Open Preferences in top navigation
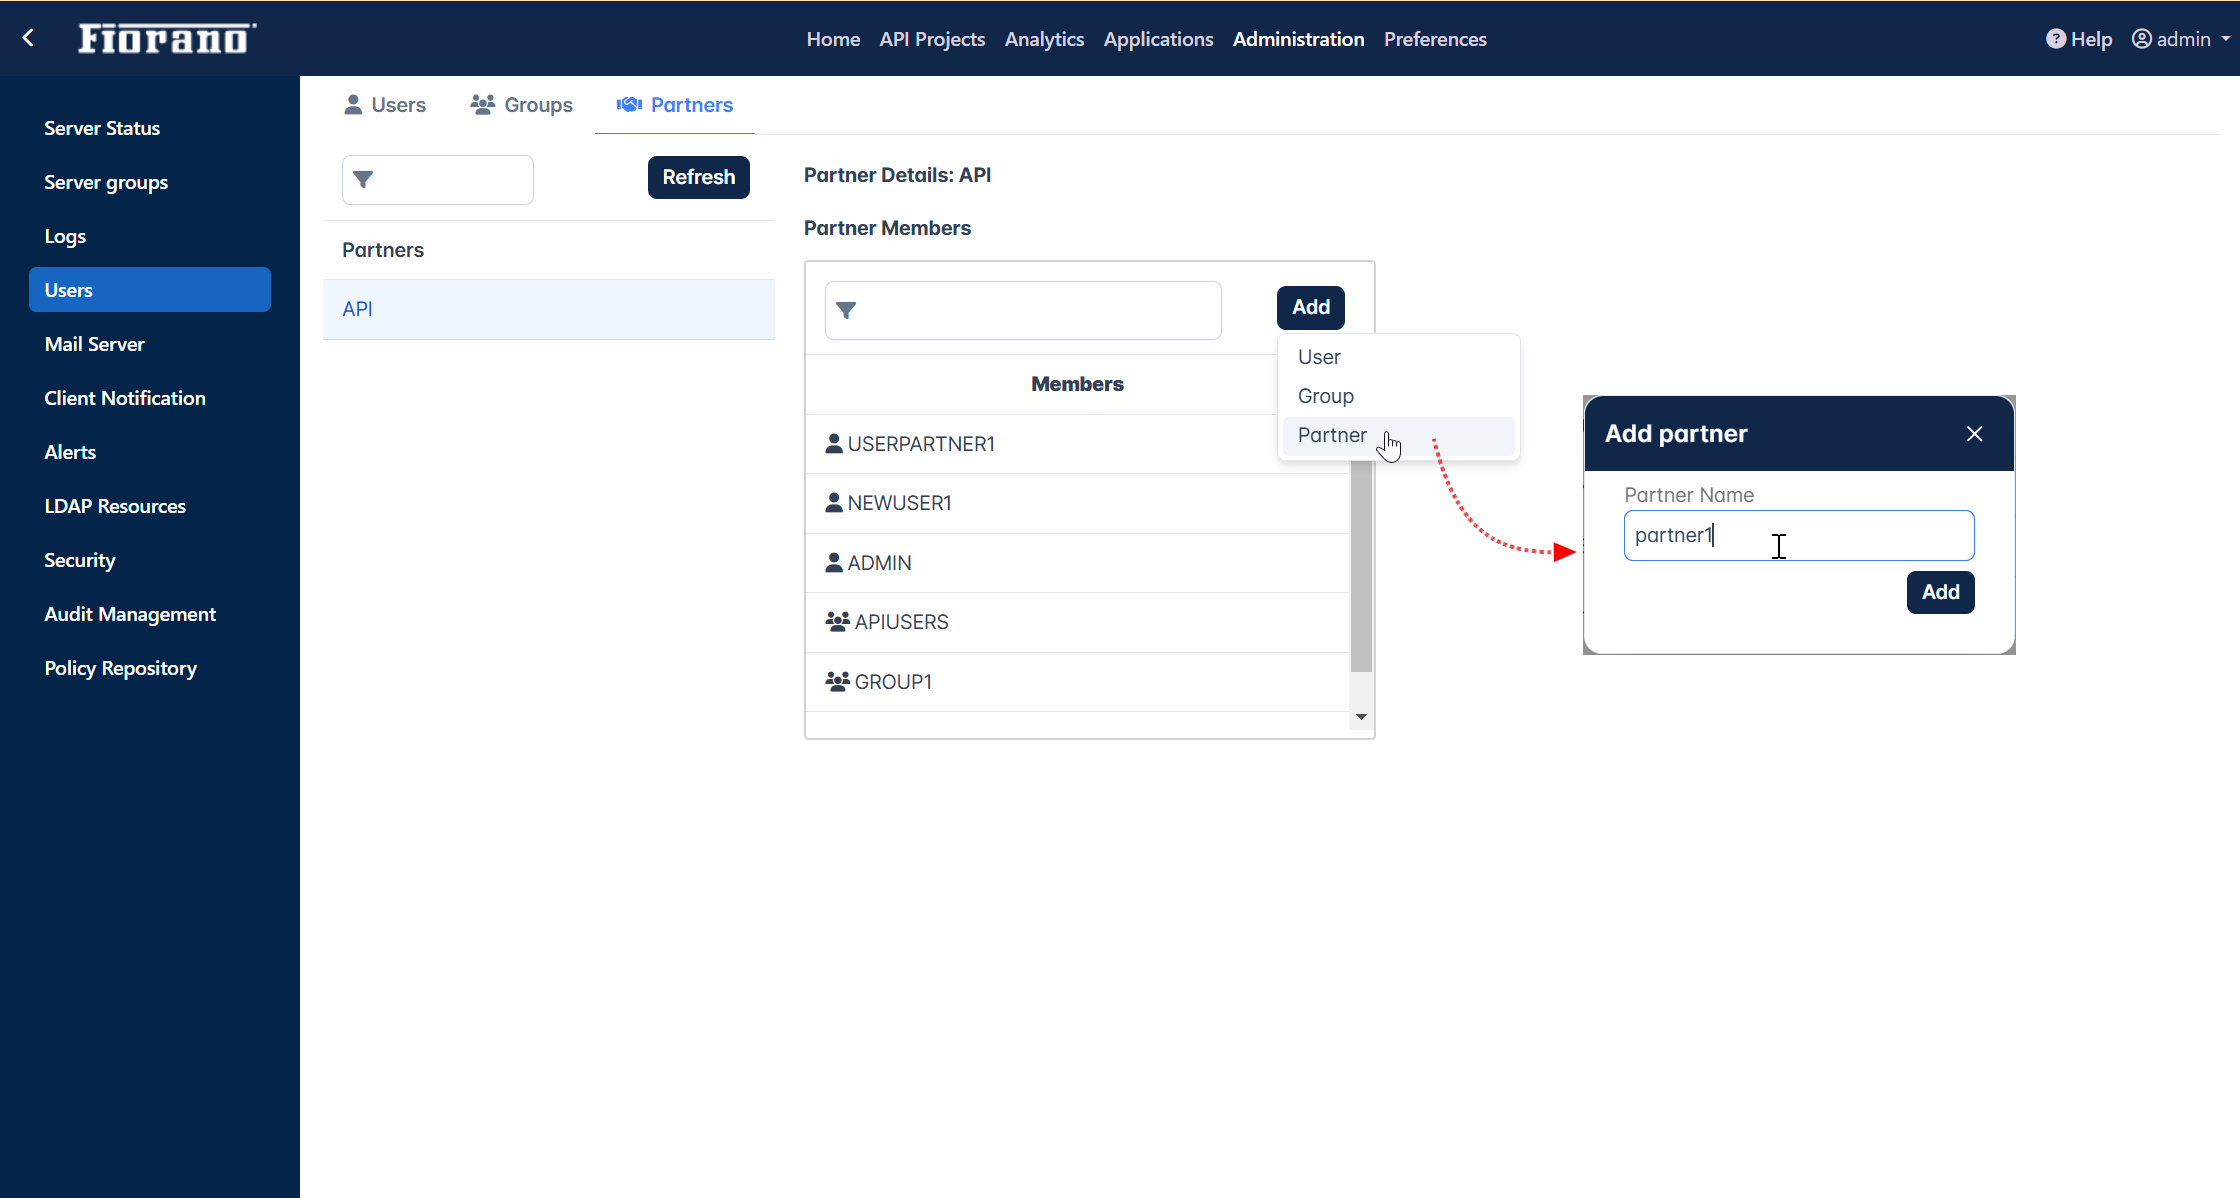 [x=1435, y=39]
